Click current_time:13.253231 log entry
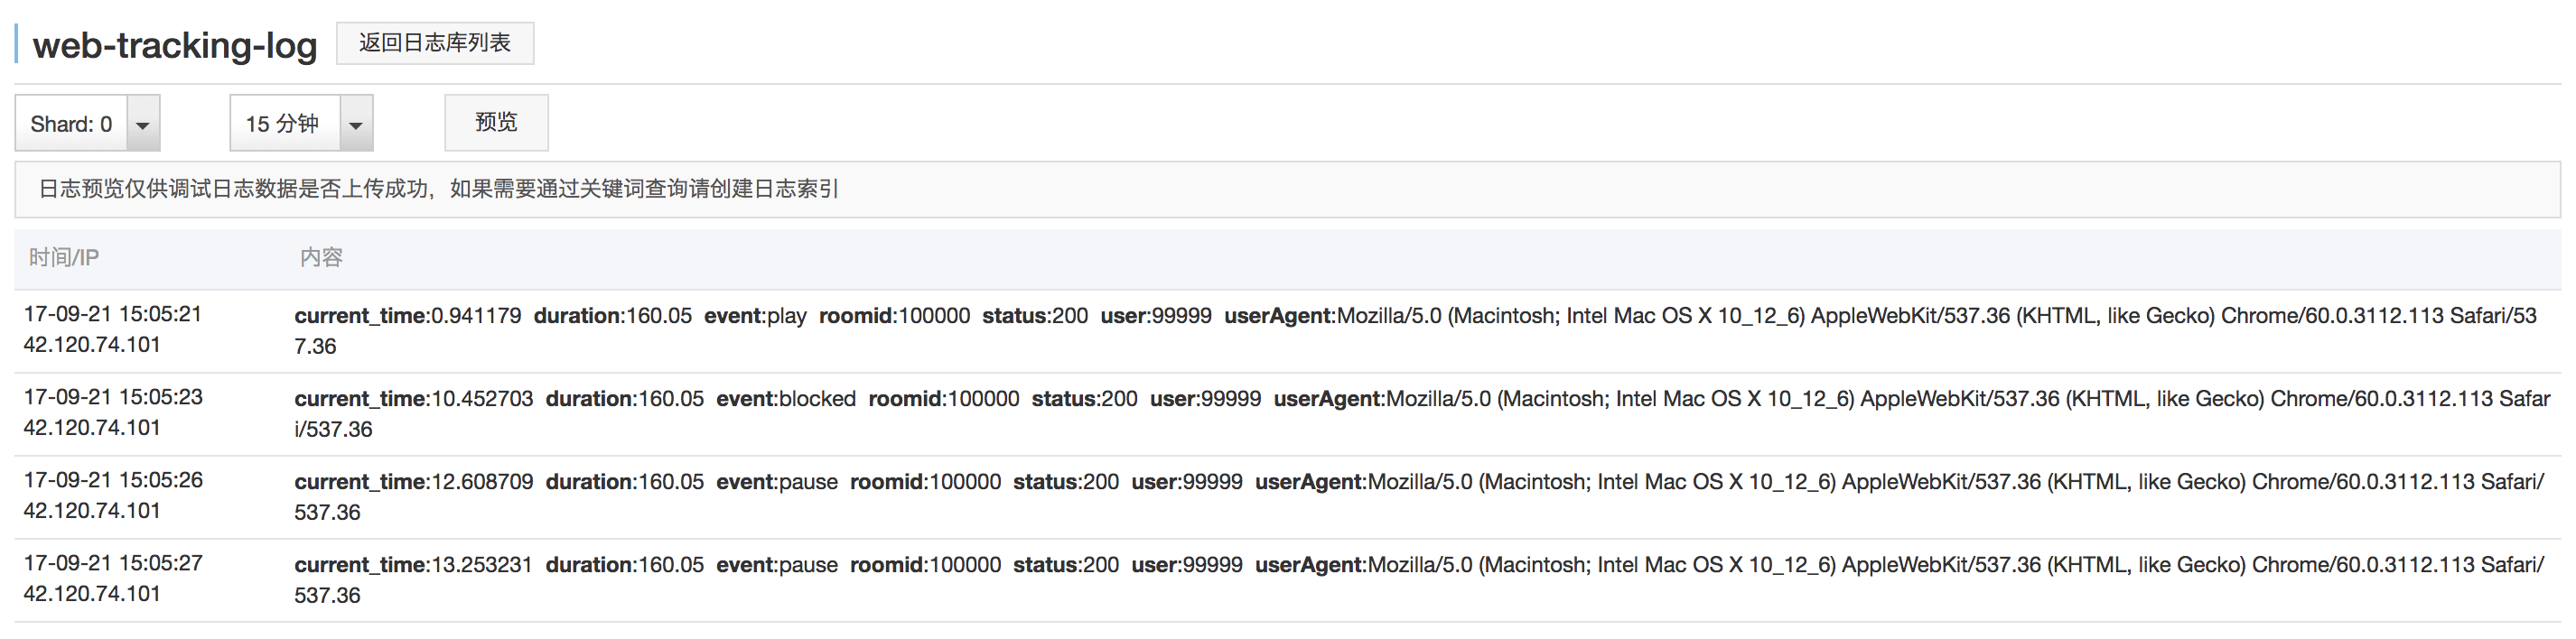This screenshot has width=2576, height=639. click(x=413, y=565)
